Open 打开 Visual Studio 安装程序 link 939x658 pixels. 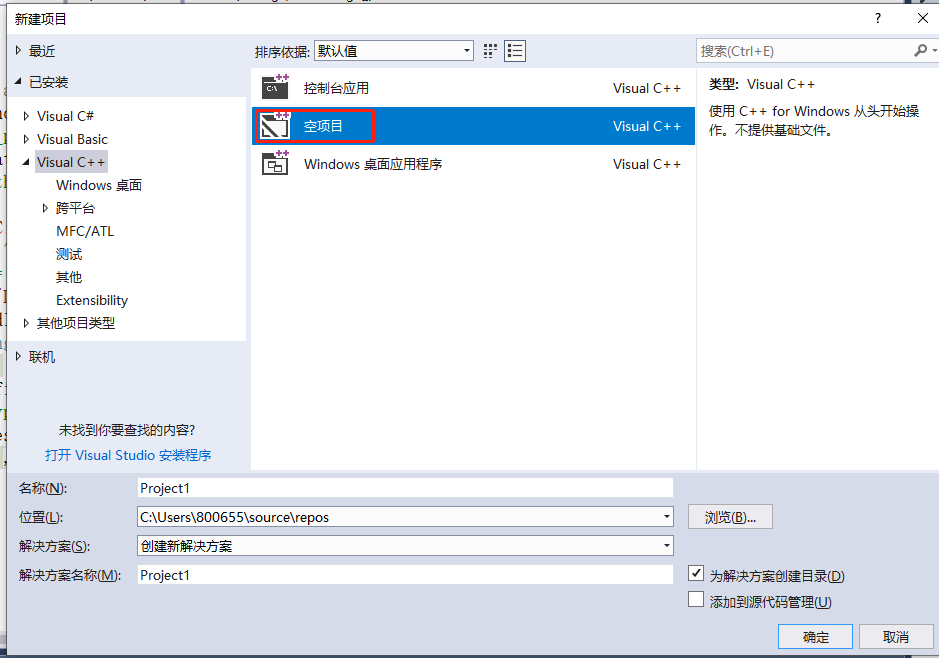click(x=128, y=455)
